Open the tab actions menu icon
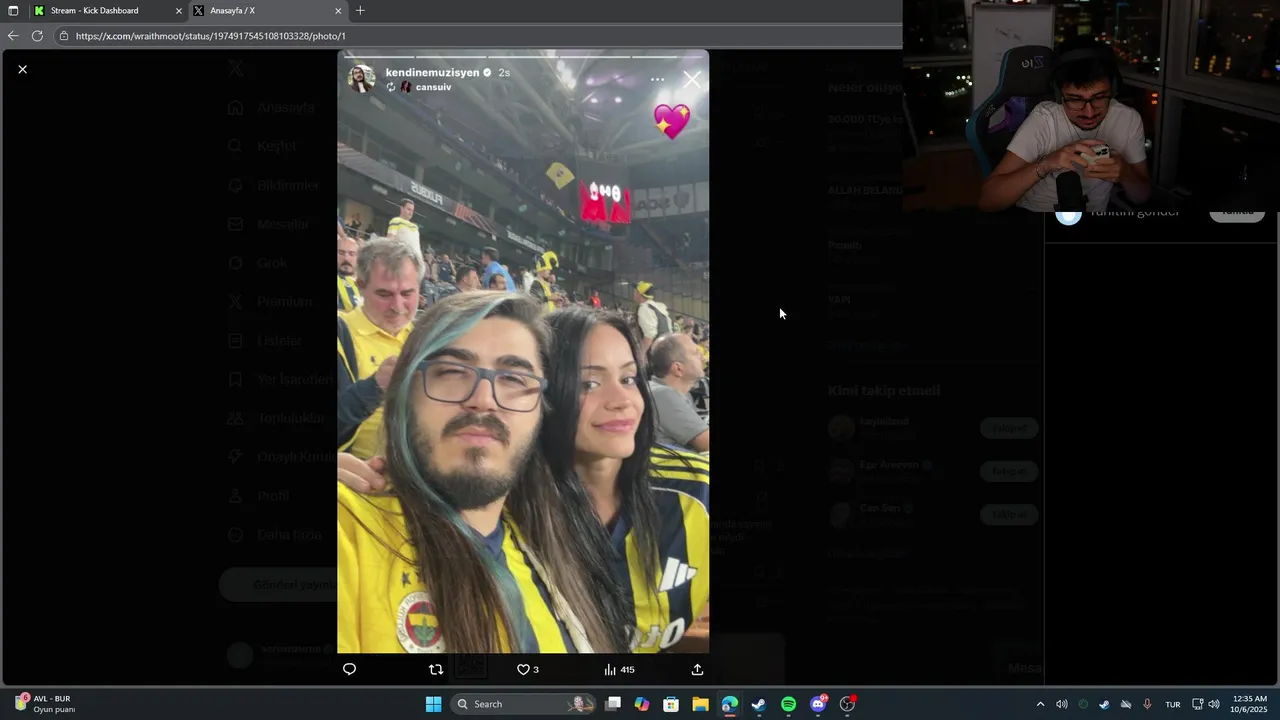The height and width of the screenshot is (720, 1280). coord(13,11)
